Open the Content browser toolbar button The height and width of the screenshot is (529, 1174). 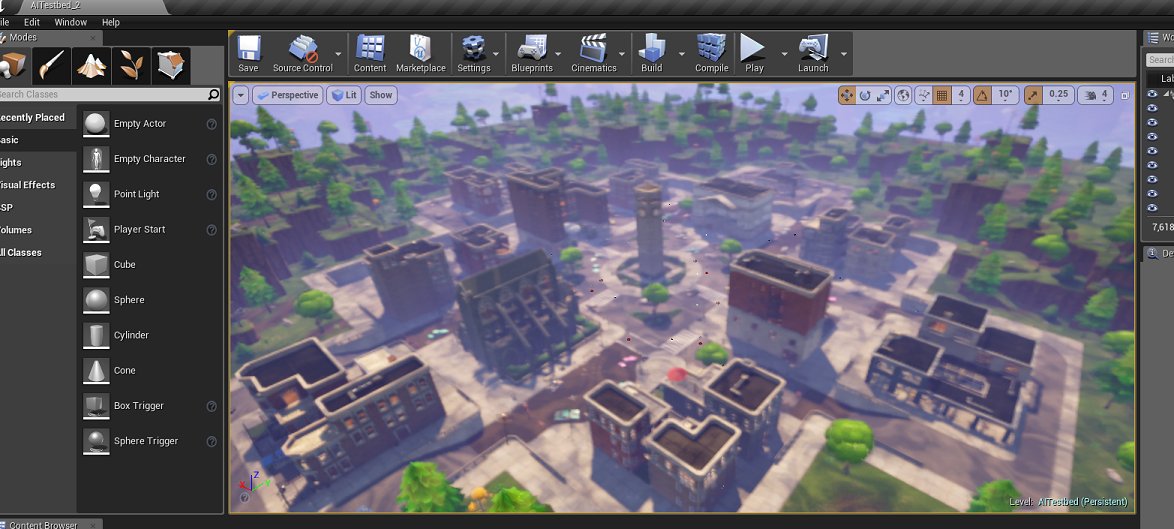[x=370, y=53]
